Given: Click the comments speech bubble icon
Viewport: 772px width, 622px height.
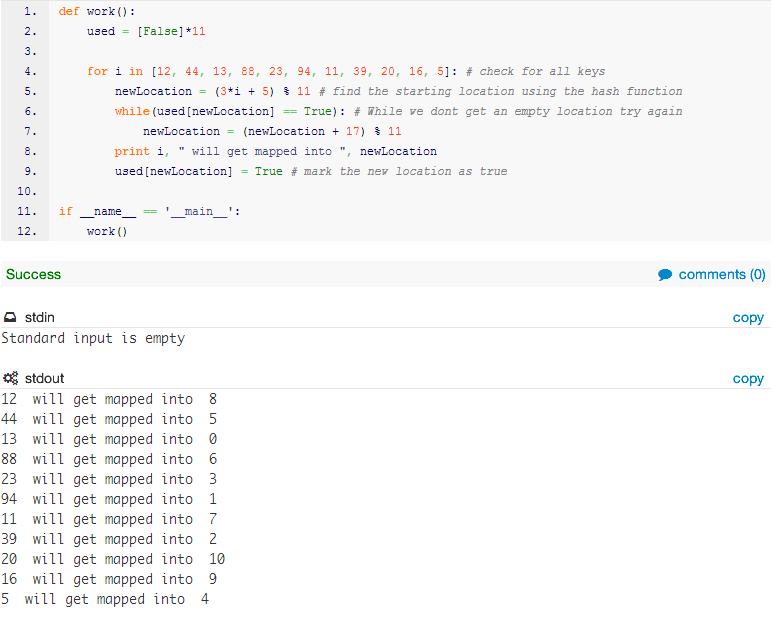Looking at the screenshot, I should [665, 275].
